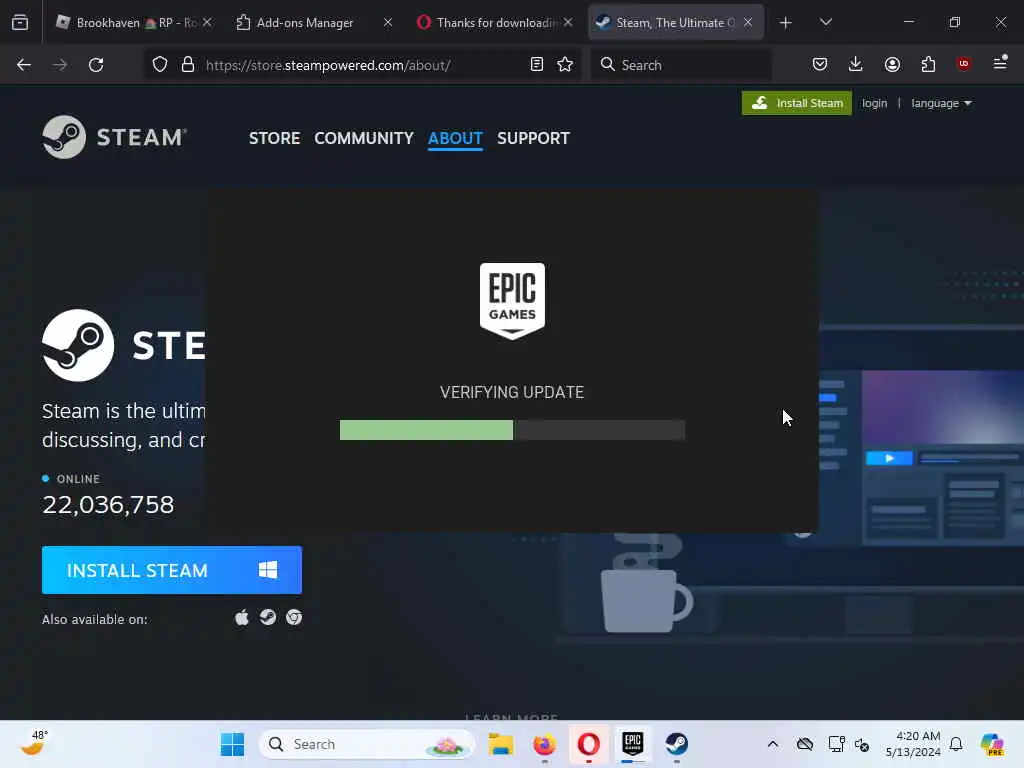Open the clock showing 4:20 AM
Screen dimensions: 1024x768
(x=913, y=744)
